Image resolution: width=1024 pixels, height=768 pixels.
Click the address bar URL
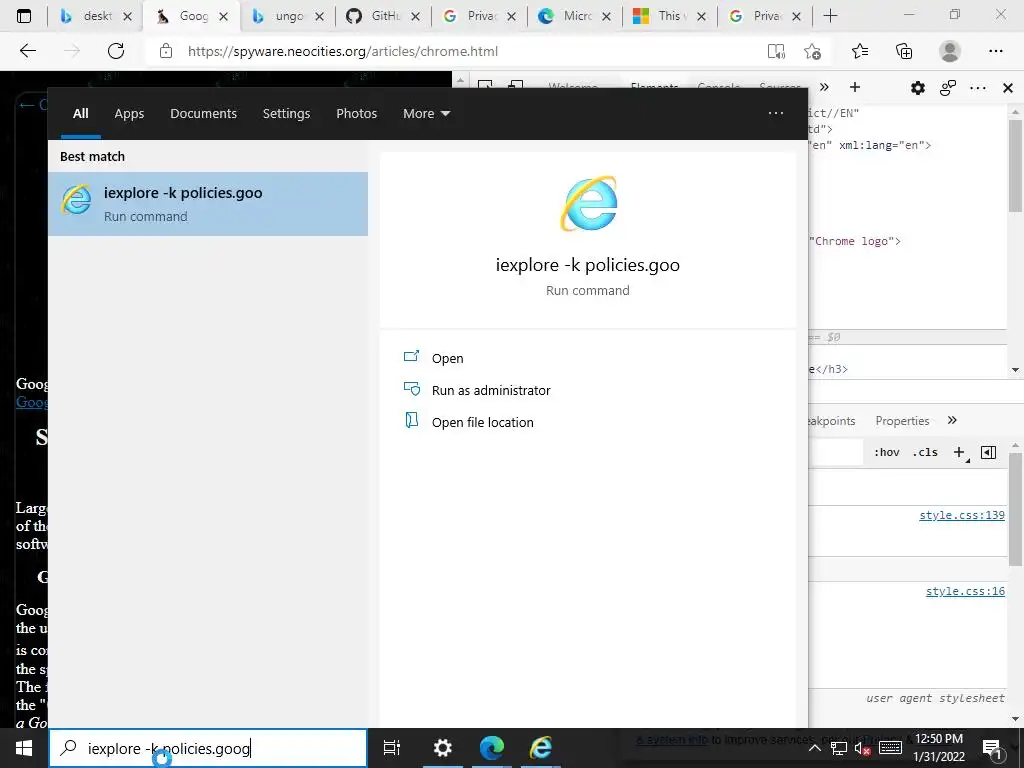343,51
